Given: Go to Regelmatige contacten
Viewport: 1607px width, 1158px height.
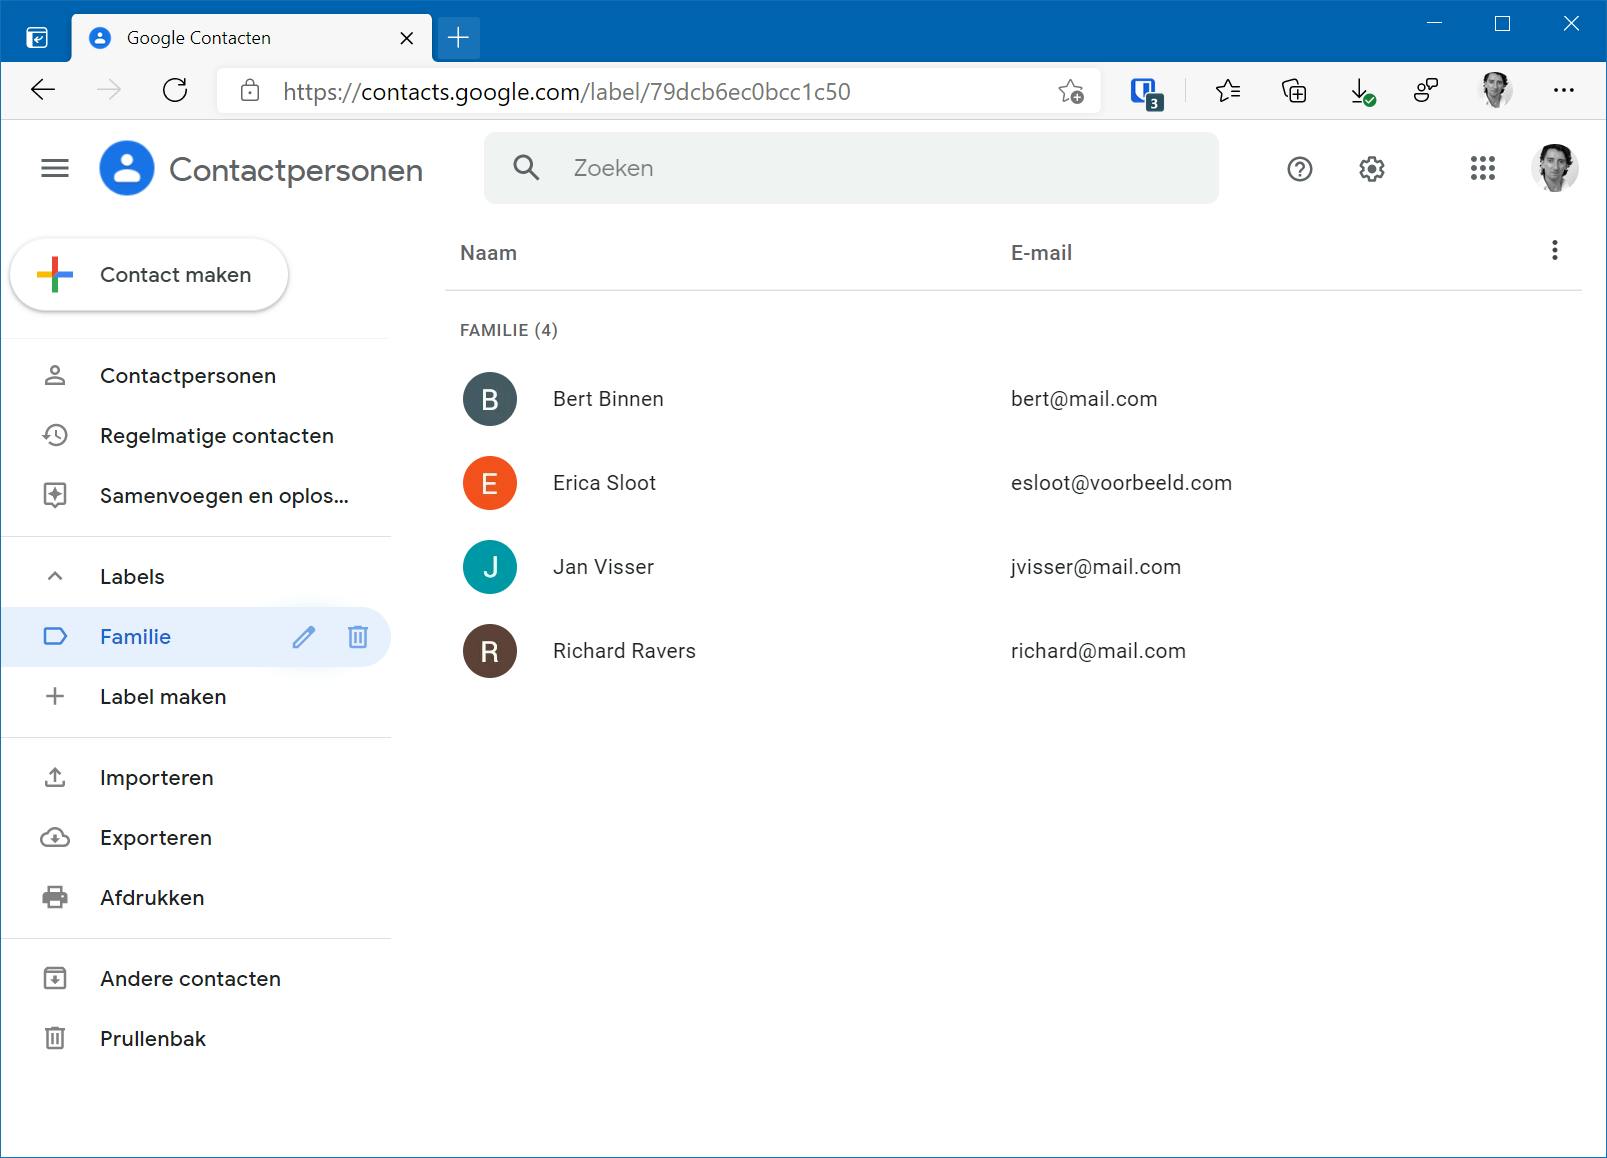Looking at the screenshot, I should point(216,436).
